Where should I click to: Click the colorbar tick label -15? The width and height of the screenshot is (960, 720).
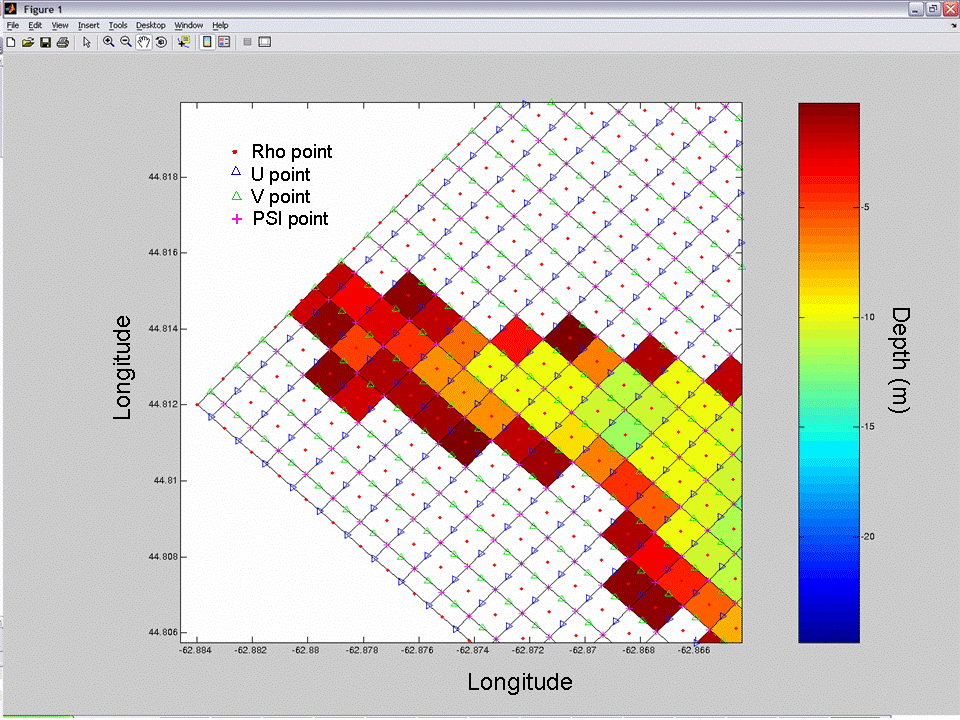point(868,427)
